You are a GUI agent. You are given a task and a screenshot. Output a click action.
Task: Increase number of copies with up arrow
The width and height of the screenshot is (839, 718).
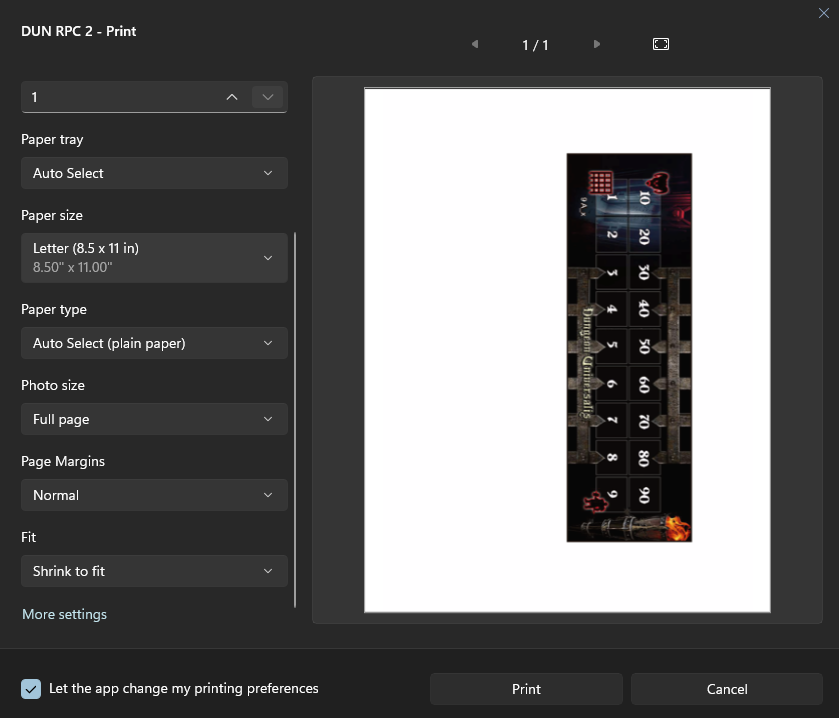coord(232,97)
